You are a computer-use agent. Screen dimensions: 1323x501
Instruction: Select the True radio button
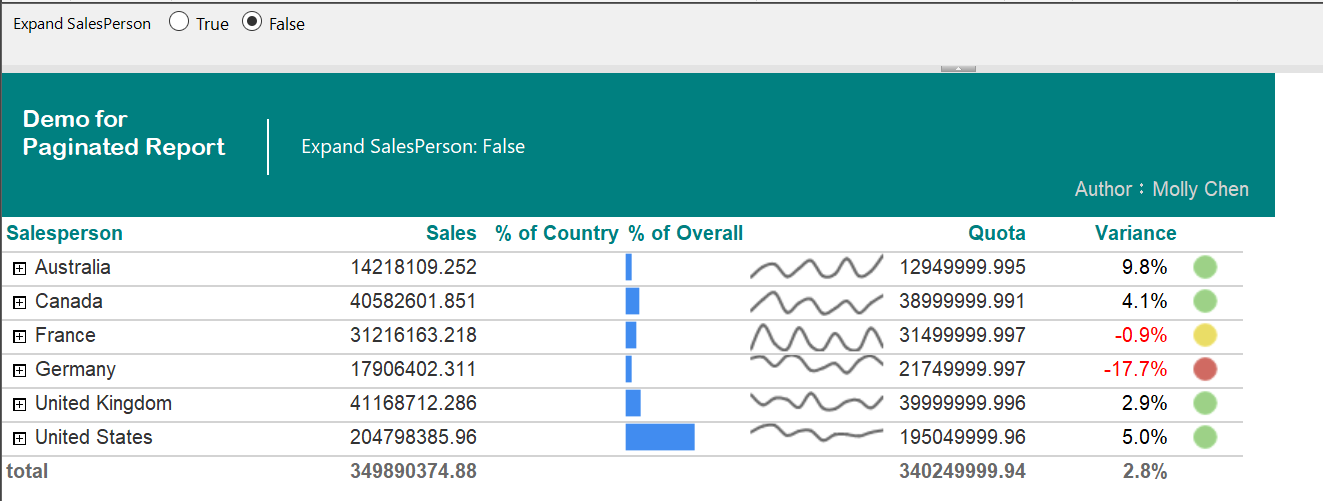click(179, 22)
